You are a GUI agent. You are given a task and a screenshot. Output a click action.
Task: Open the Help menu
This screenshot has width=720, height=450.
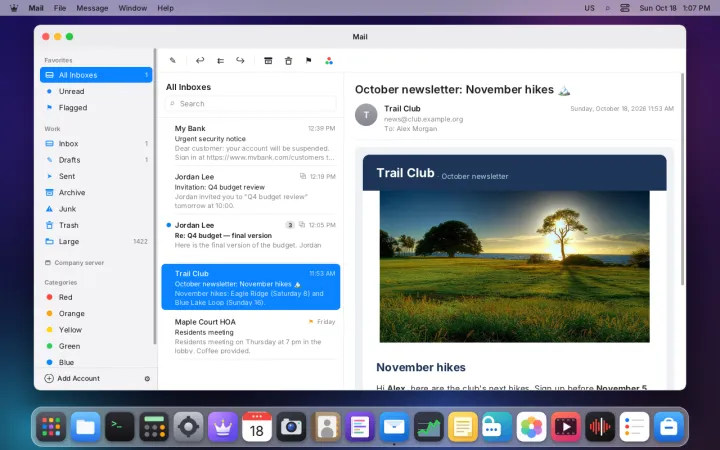pyautogui.click(x=165, y=8)
